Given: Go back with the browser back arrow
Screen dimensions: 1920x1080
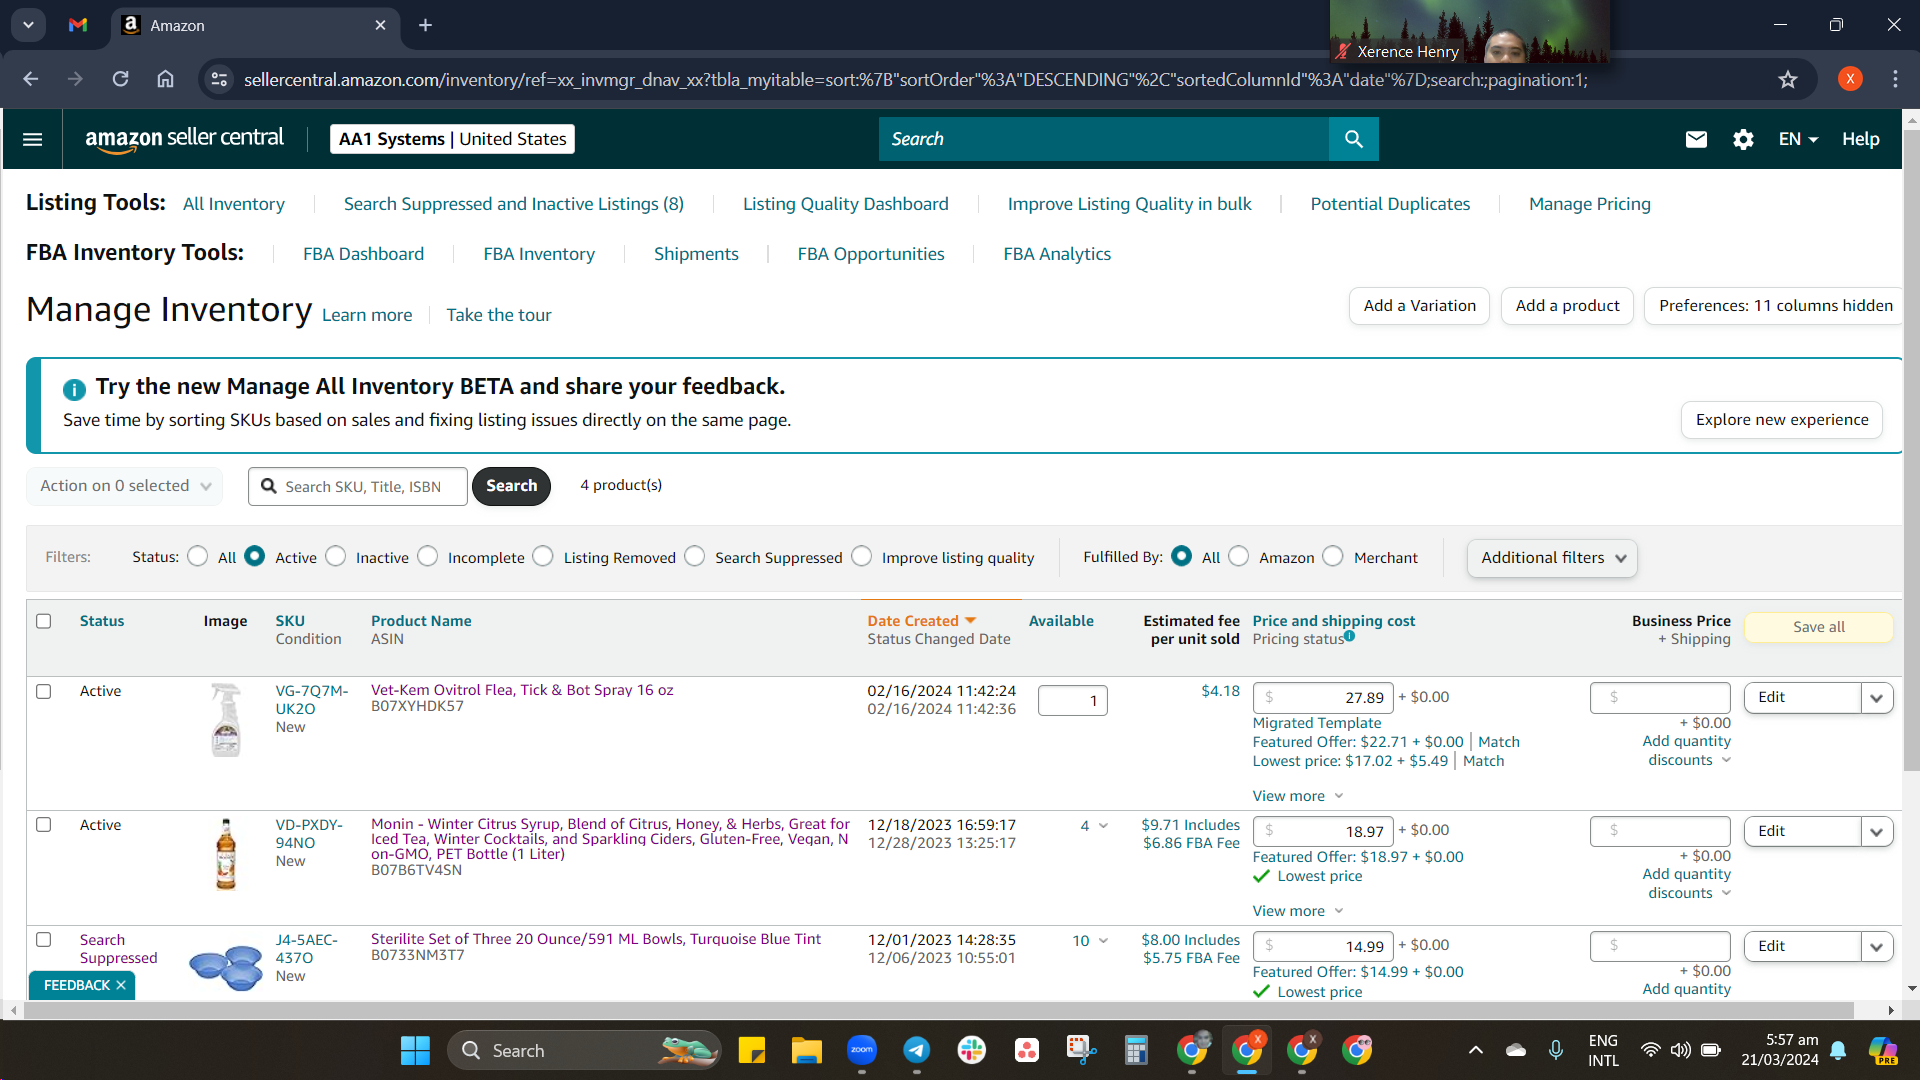Looking at the screenshot, I should (31, 79).
